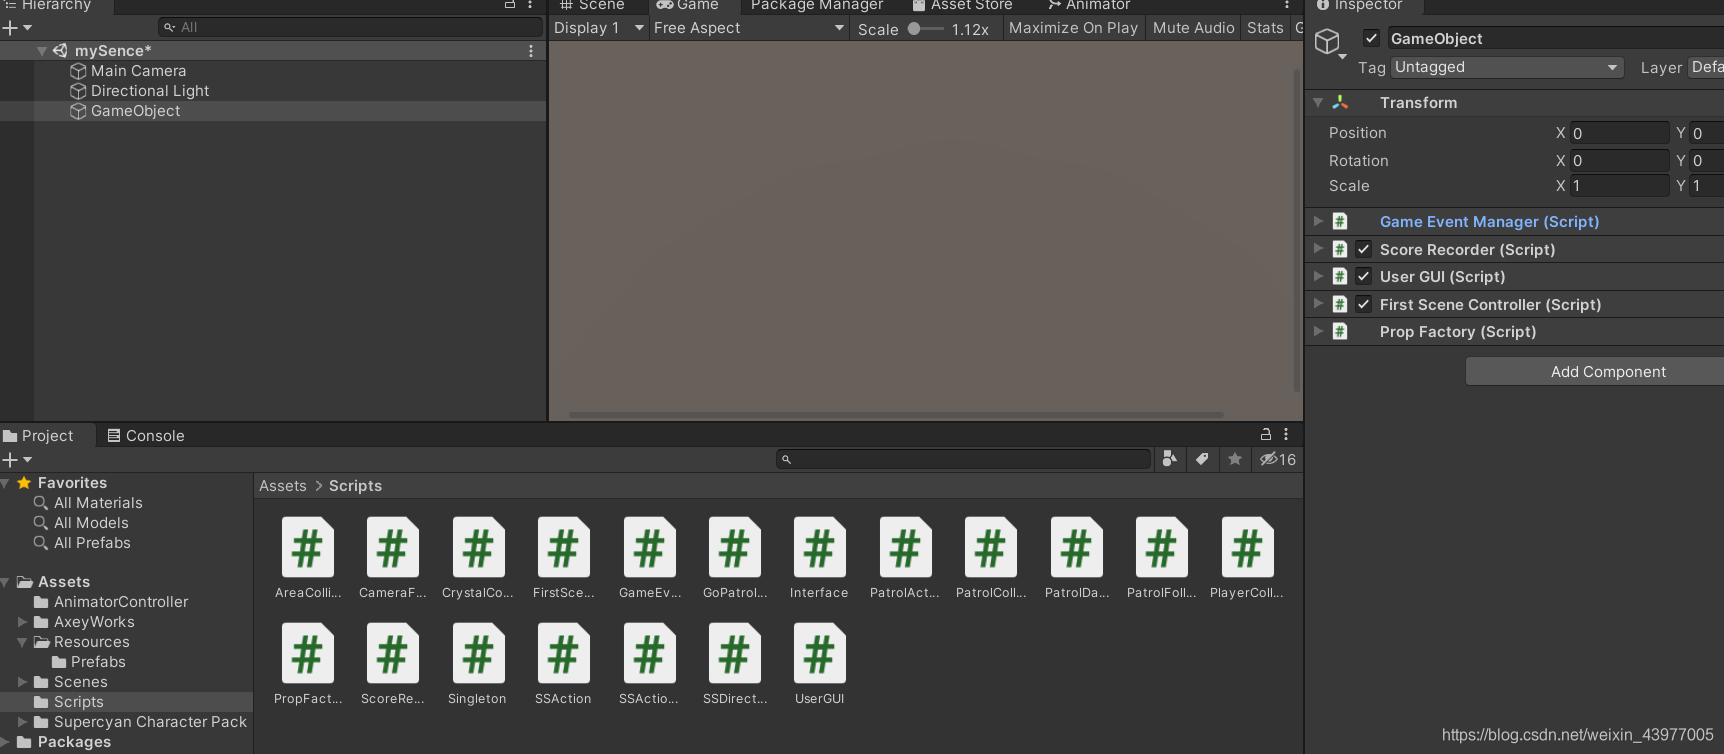
Task: Toggle Mute Audio in Game view
Action: click(1193, 28)
